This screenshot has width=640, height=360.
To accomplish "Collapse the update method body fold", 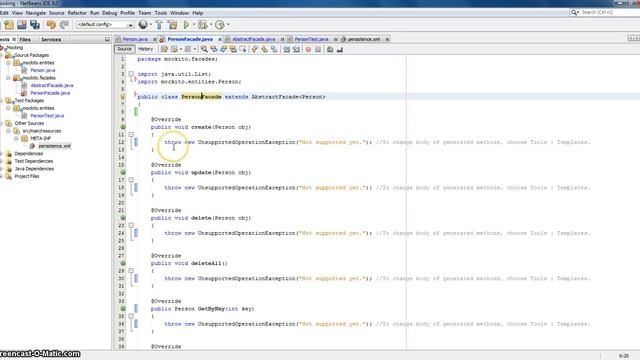I will 131,180.
